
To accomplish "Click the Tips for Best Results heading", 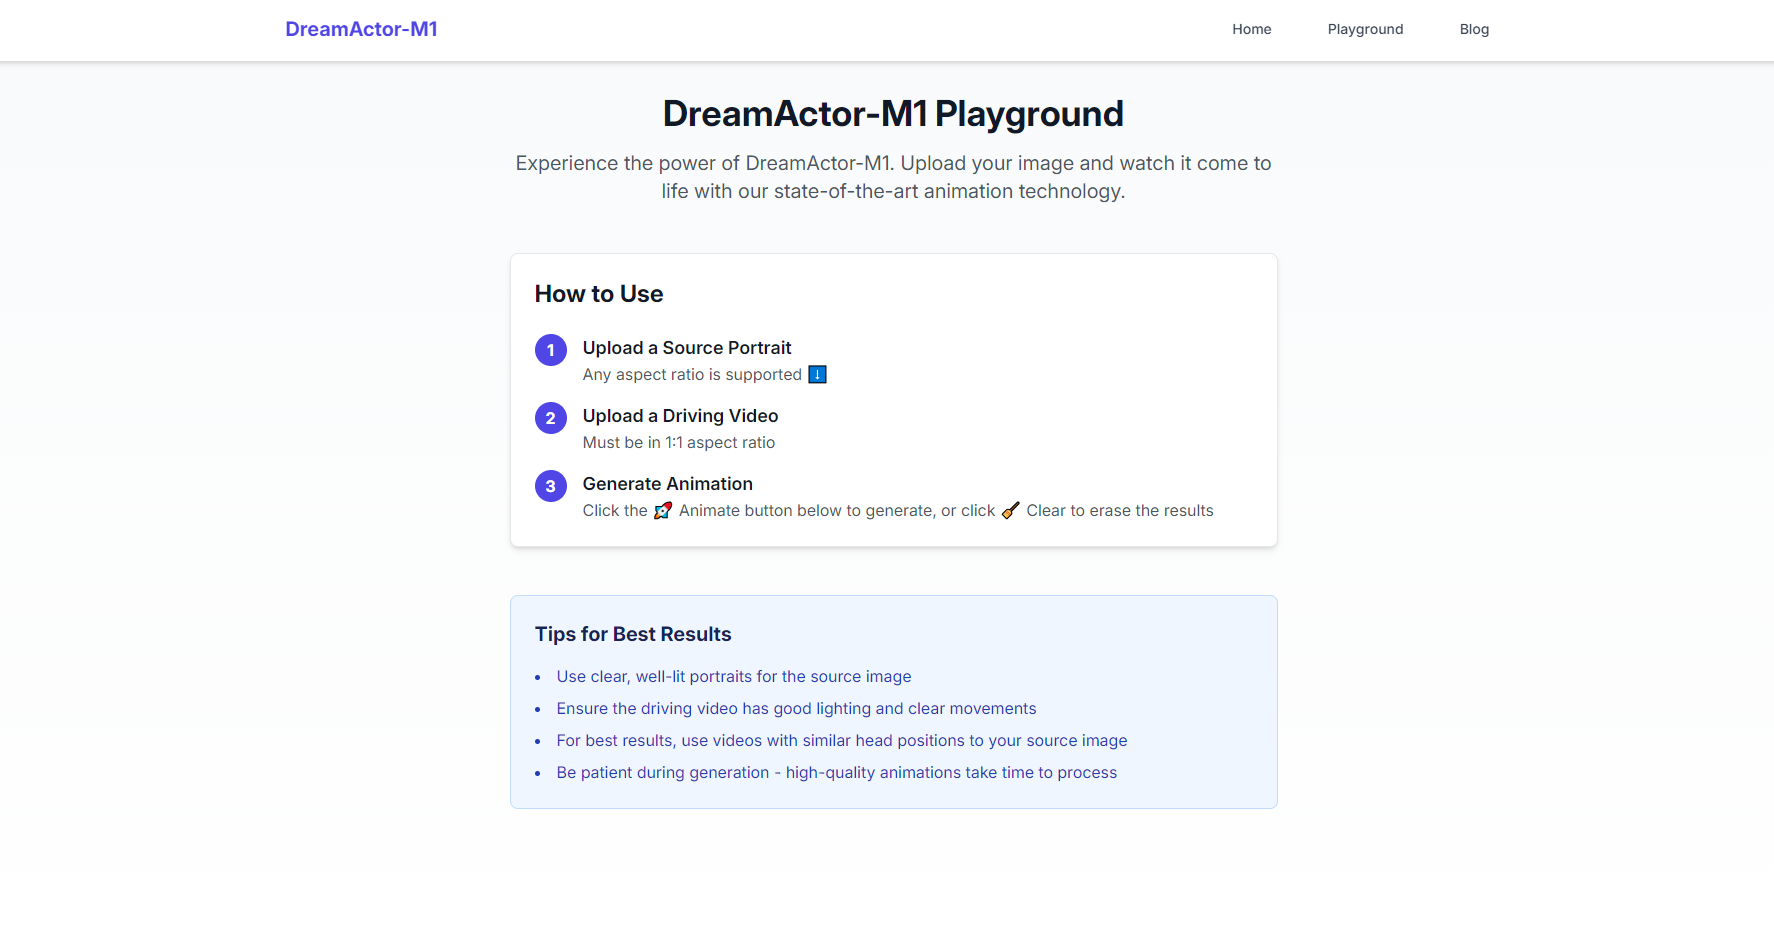I will click(x=633, y=634).
